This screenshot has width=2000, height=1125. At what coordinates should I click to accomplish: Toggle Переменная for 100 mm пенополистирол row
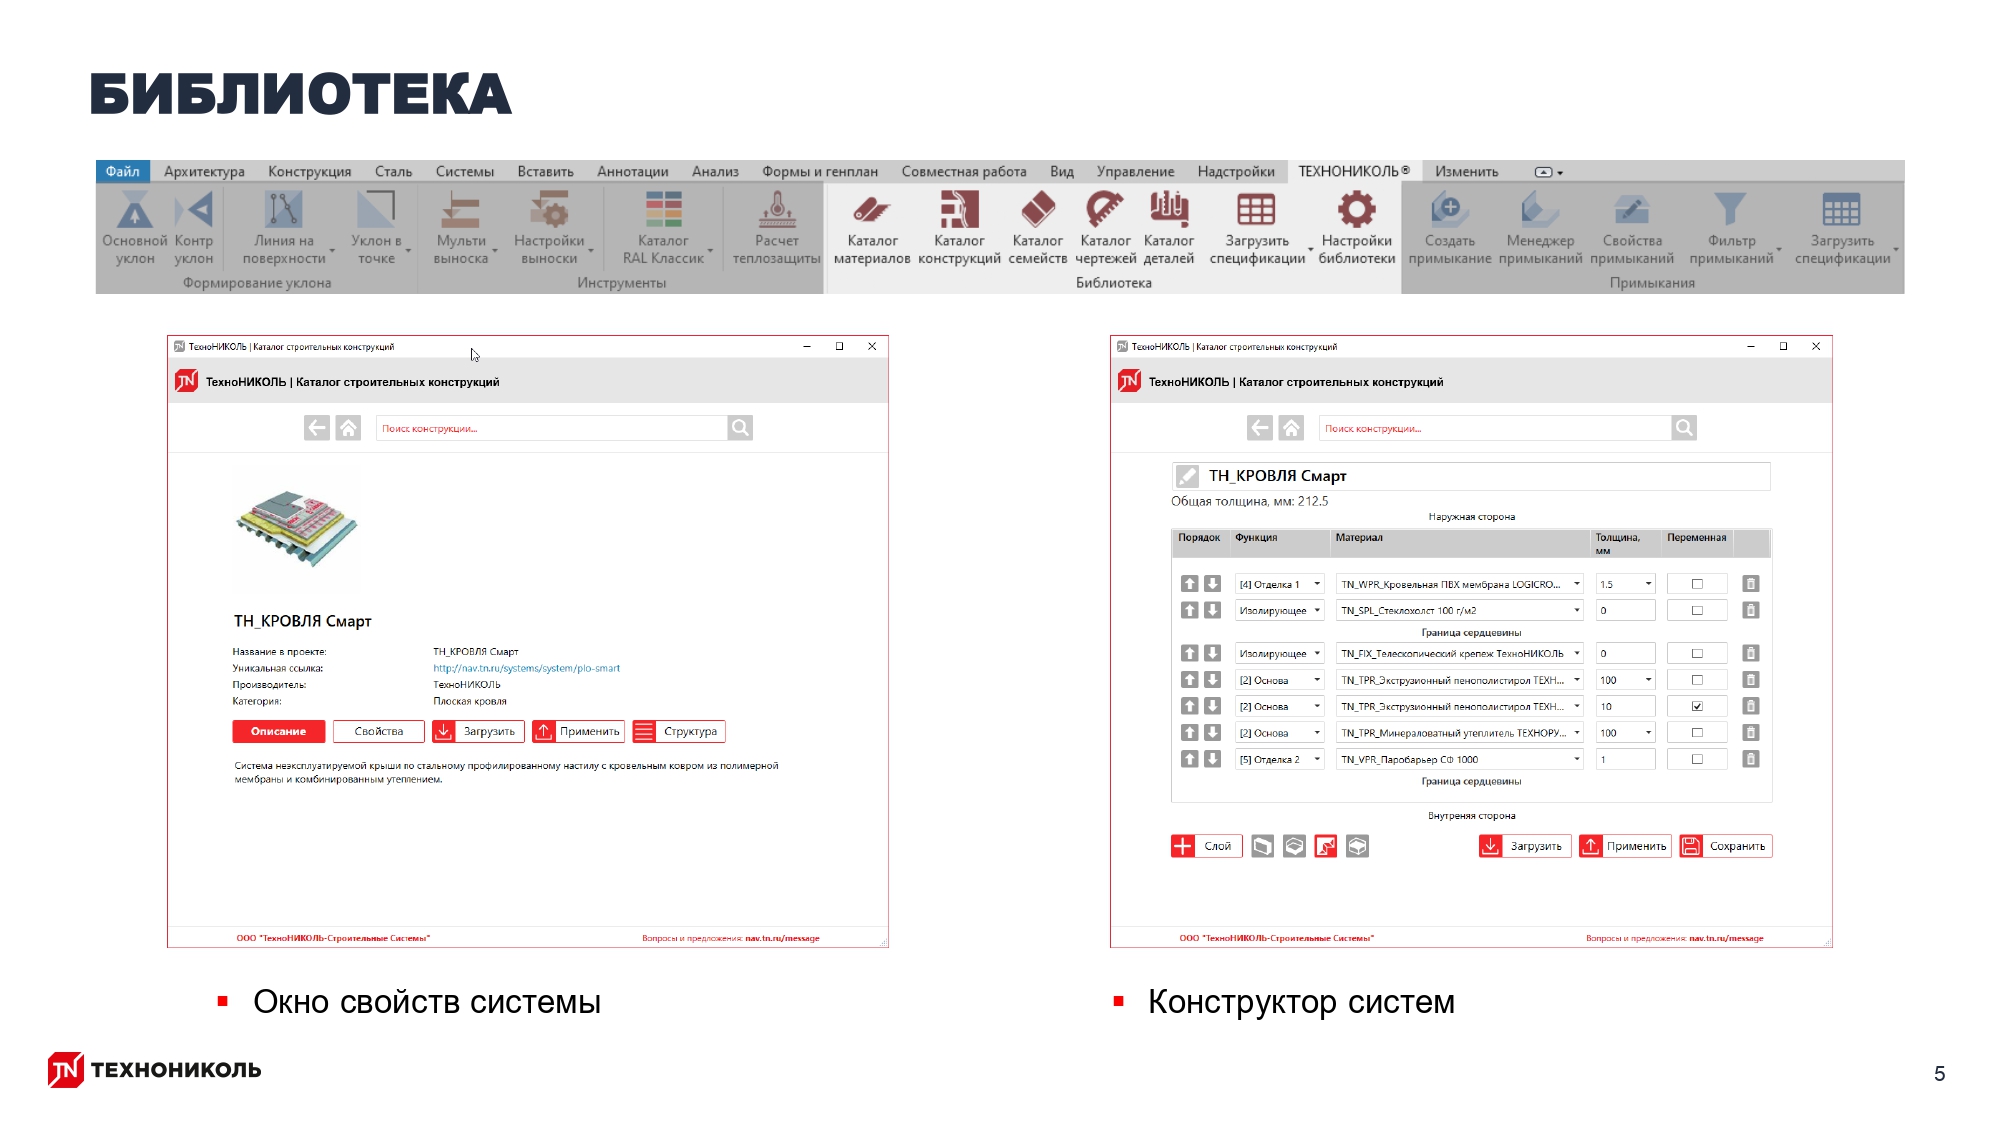[1697, 680]
